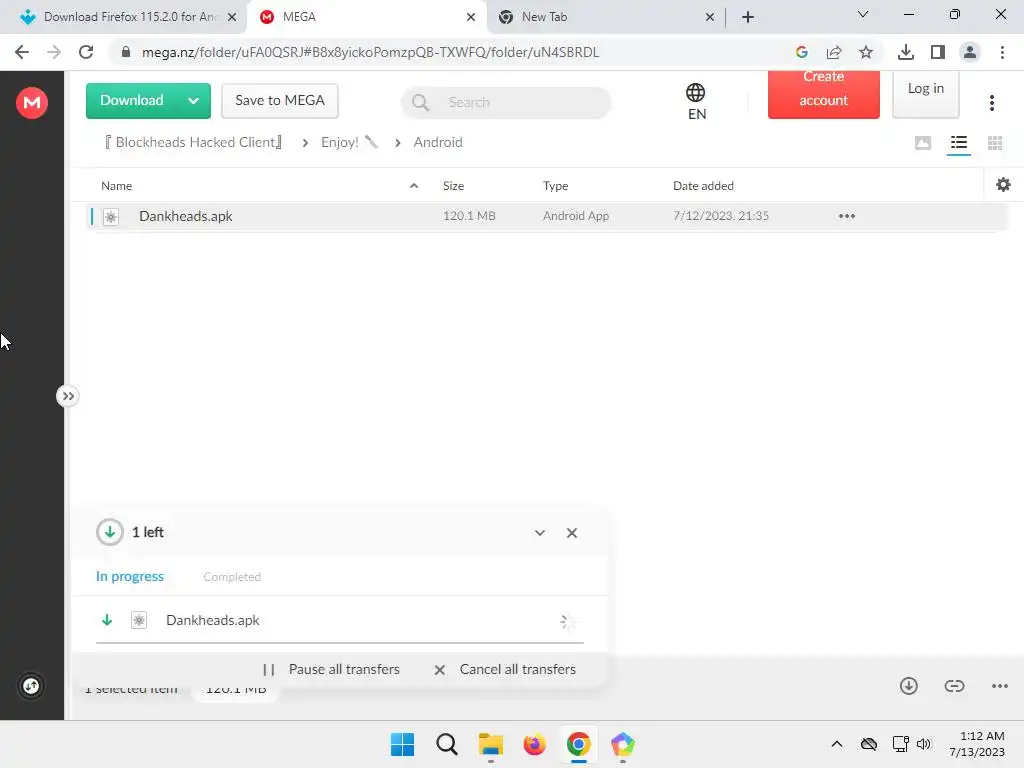1024x768 pixels.
Task: Close the transfers panel
Action: [x=571, y=533]
